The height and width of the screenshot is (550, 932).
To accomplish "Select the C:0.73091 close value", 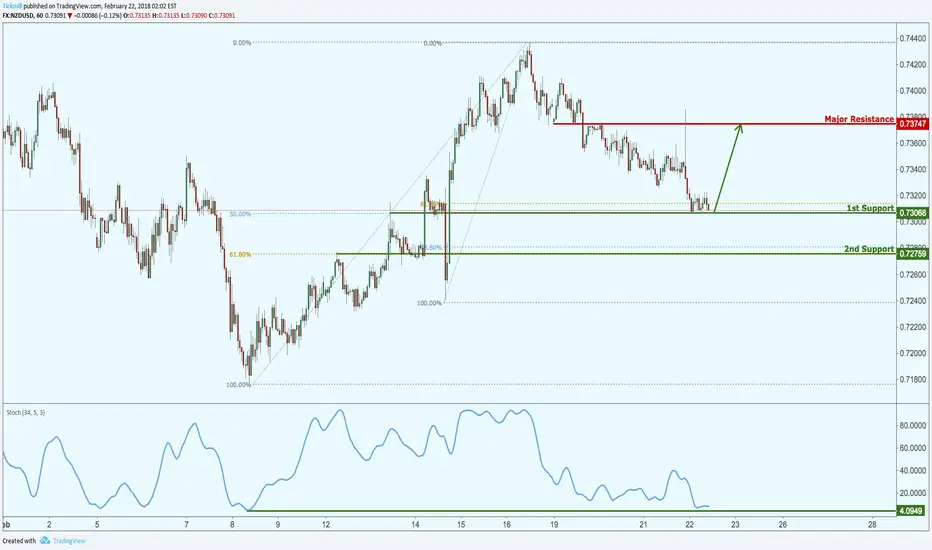I will click(222, 15).
